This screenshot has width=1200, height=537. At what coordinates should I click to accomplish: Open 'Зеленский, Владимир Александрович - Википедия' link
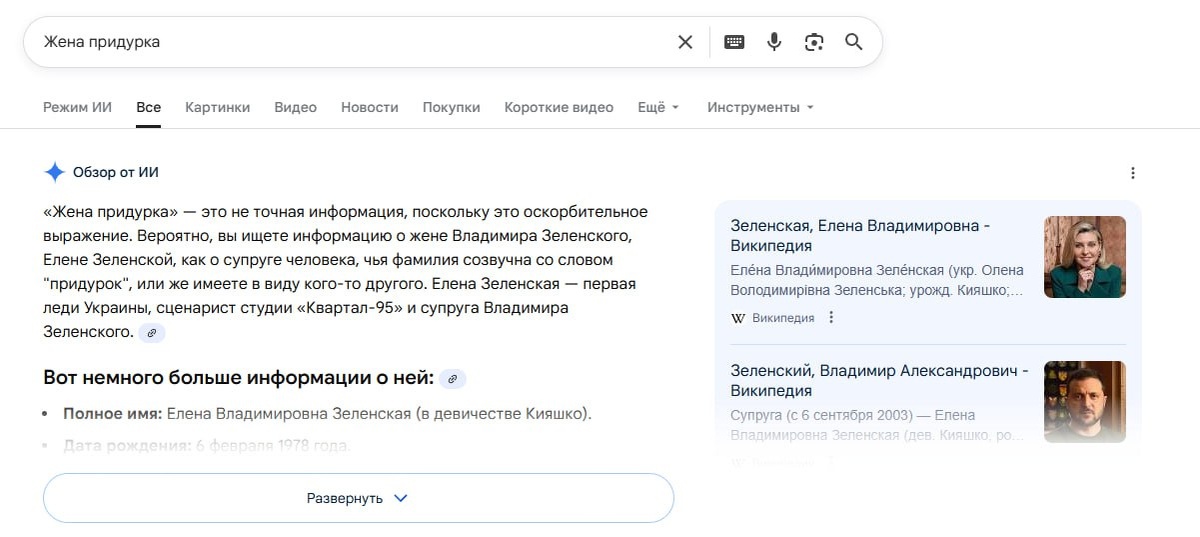(879, 380)
